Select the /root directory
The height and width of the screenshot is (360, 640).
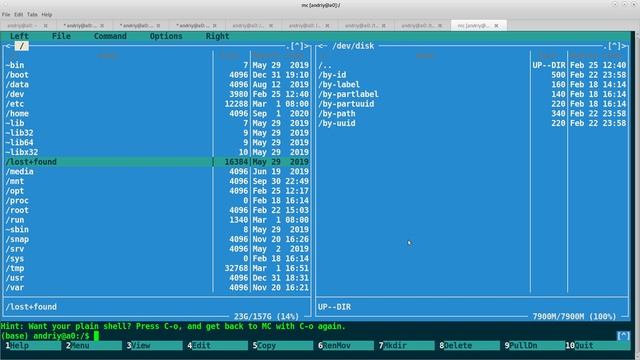157,210
